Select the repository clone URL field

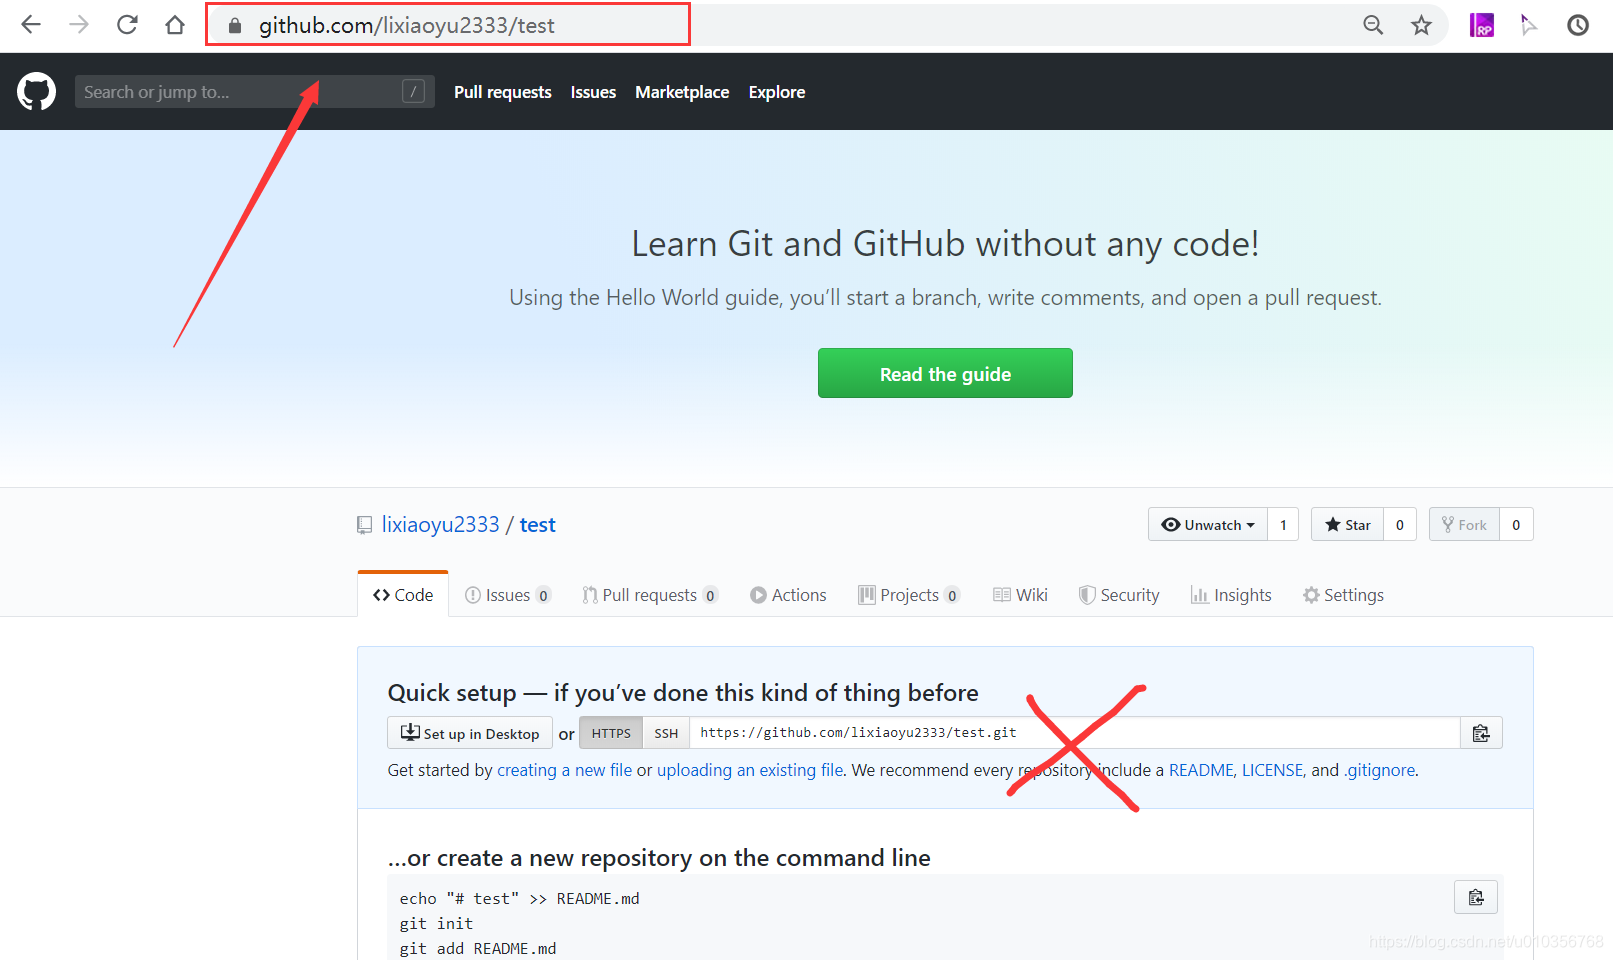coord(1075,733)
